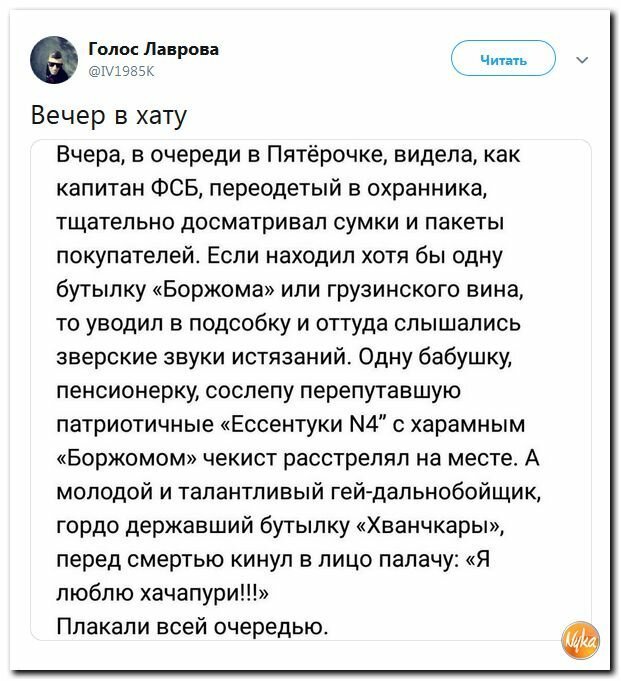This screenshot has height=681, width=621.
Task: Open the @IV1985K handle link
Action: 121,71
